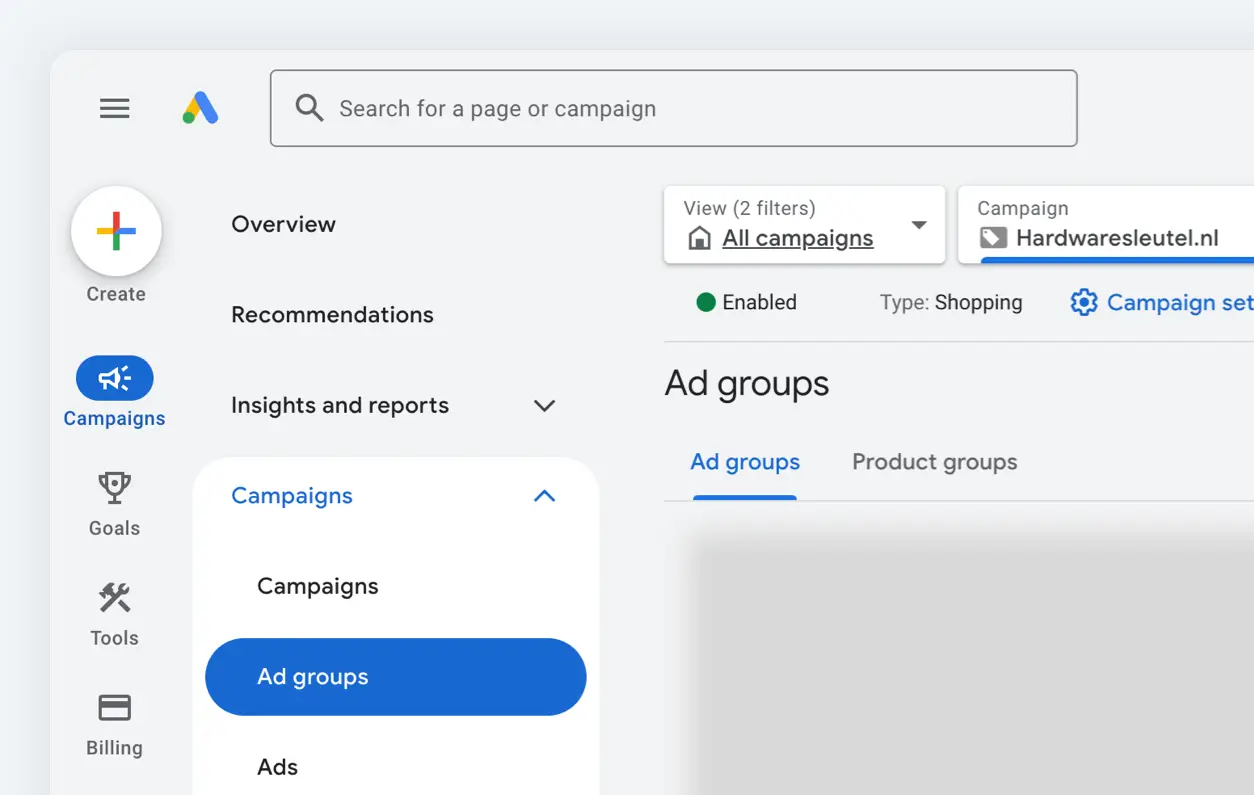This screenshot has width=1254, height=795.
Task: Click the home icon next to All campaigns
Action: 698,239
